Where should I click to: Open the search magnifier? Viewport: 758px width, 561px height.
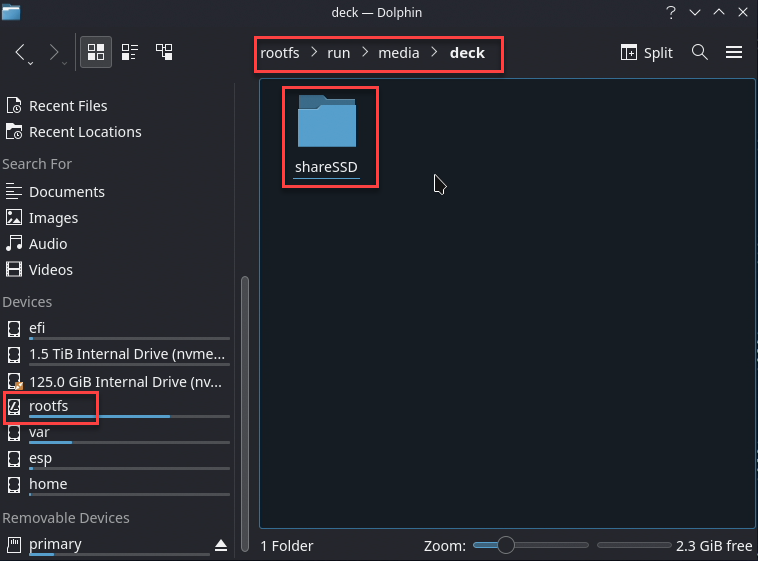pyautogui.click(x=700, y=52)
